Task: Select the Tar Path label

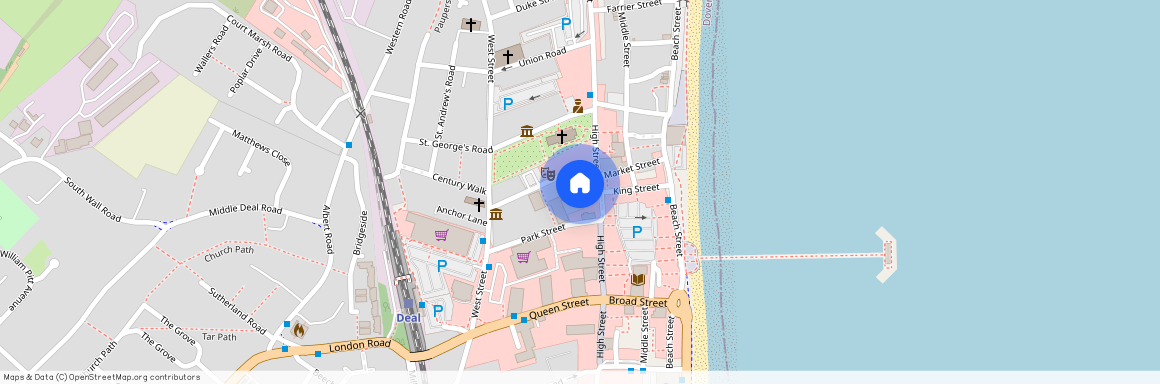Action: [x=219, y=337]
